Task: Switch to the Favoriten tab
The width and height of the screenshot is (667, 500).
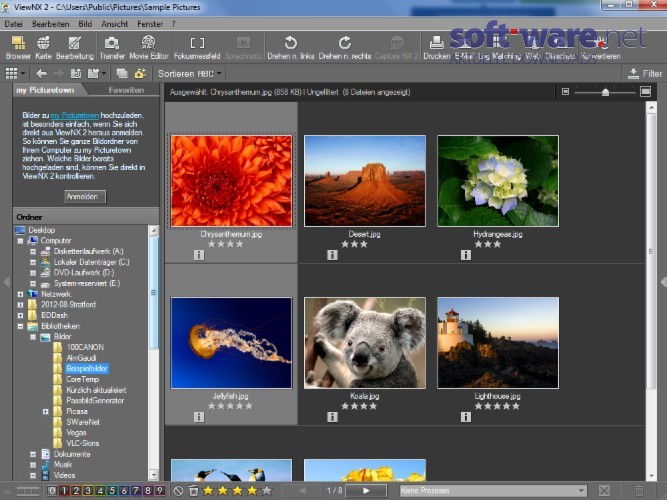Action: coord(126,90)
